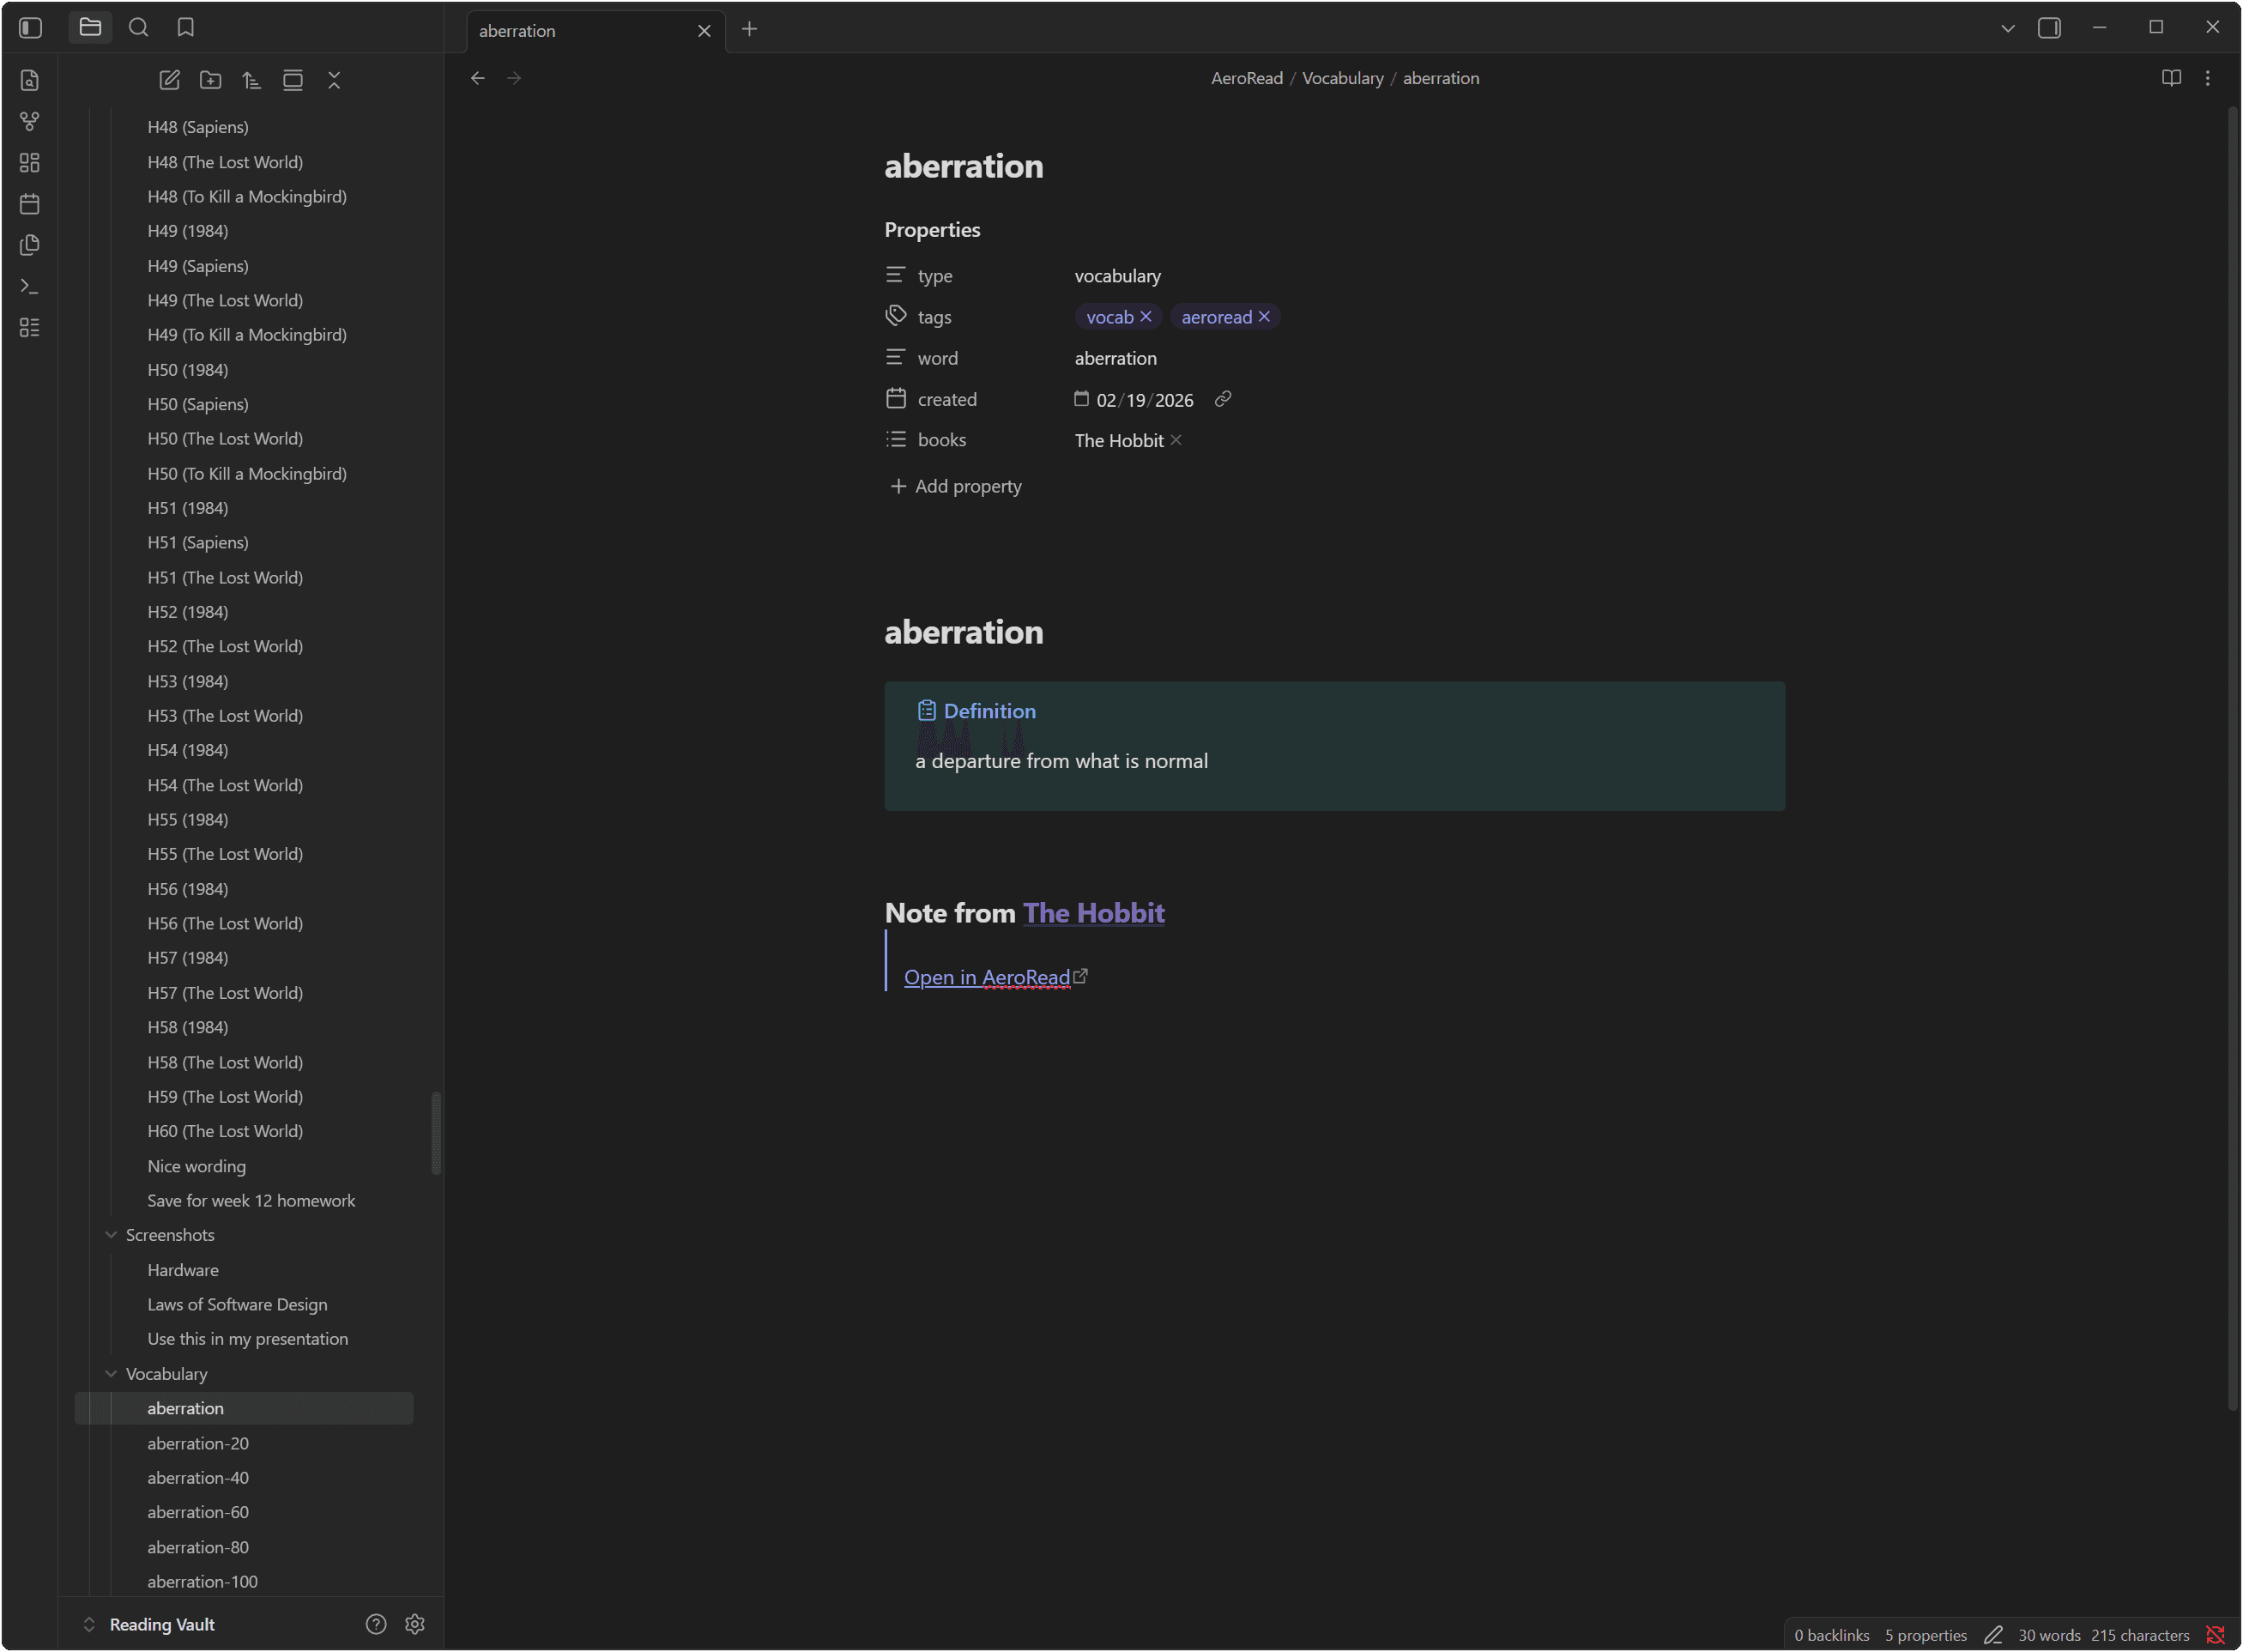Toggle tab stacking near the window controls

point(2049,27)
